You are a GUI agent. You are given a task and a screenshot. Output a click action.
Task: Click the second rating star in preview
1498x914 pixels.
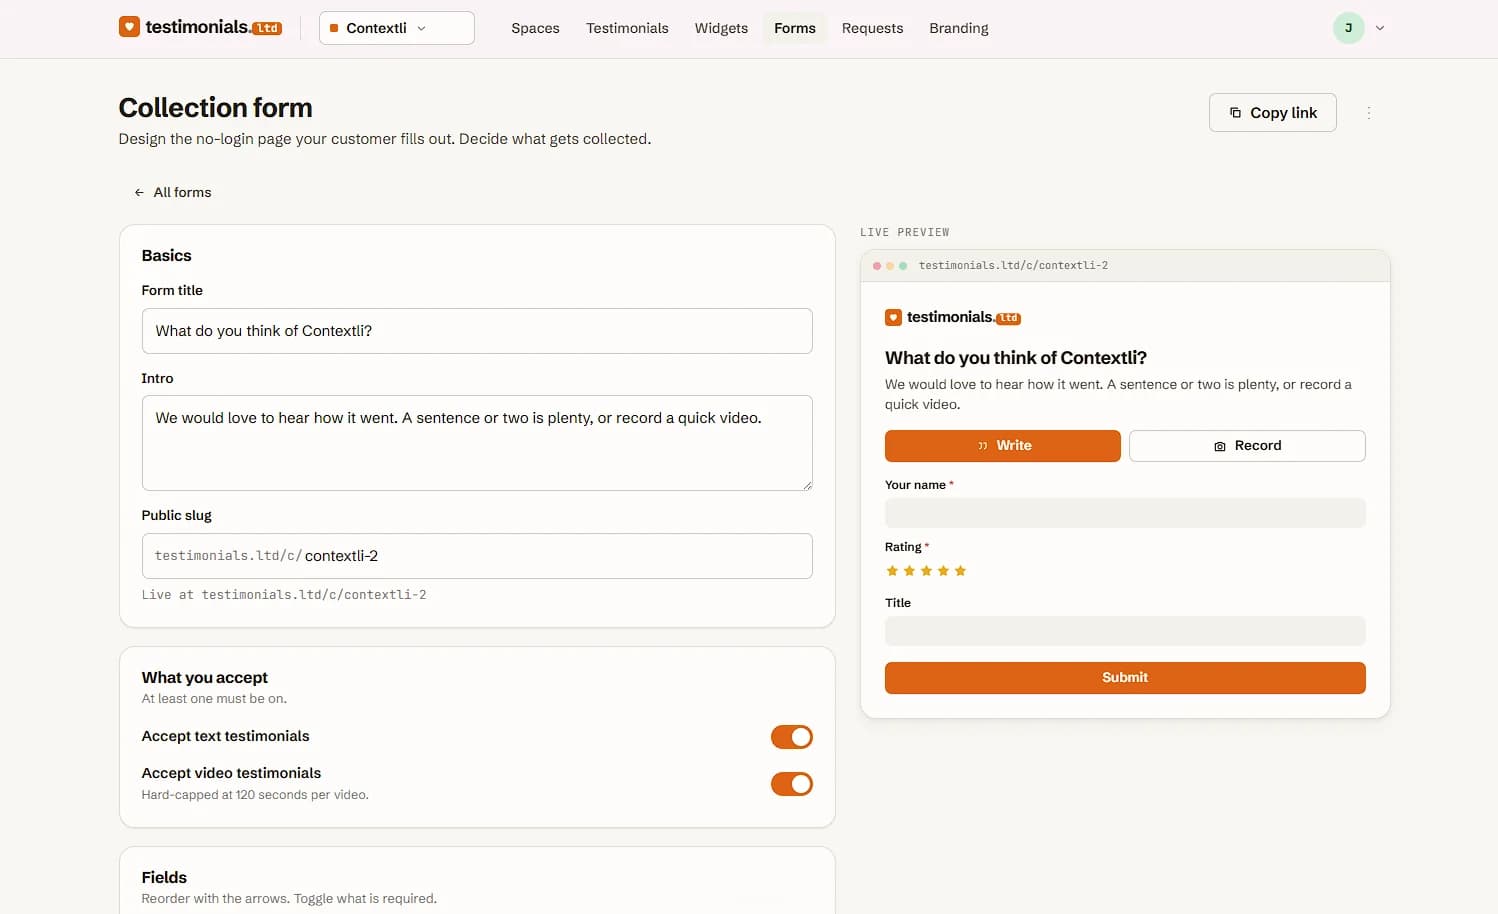(909, 571)
